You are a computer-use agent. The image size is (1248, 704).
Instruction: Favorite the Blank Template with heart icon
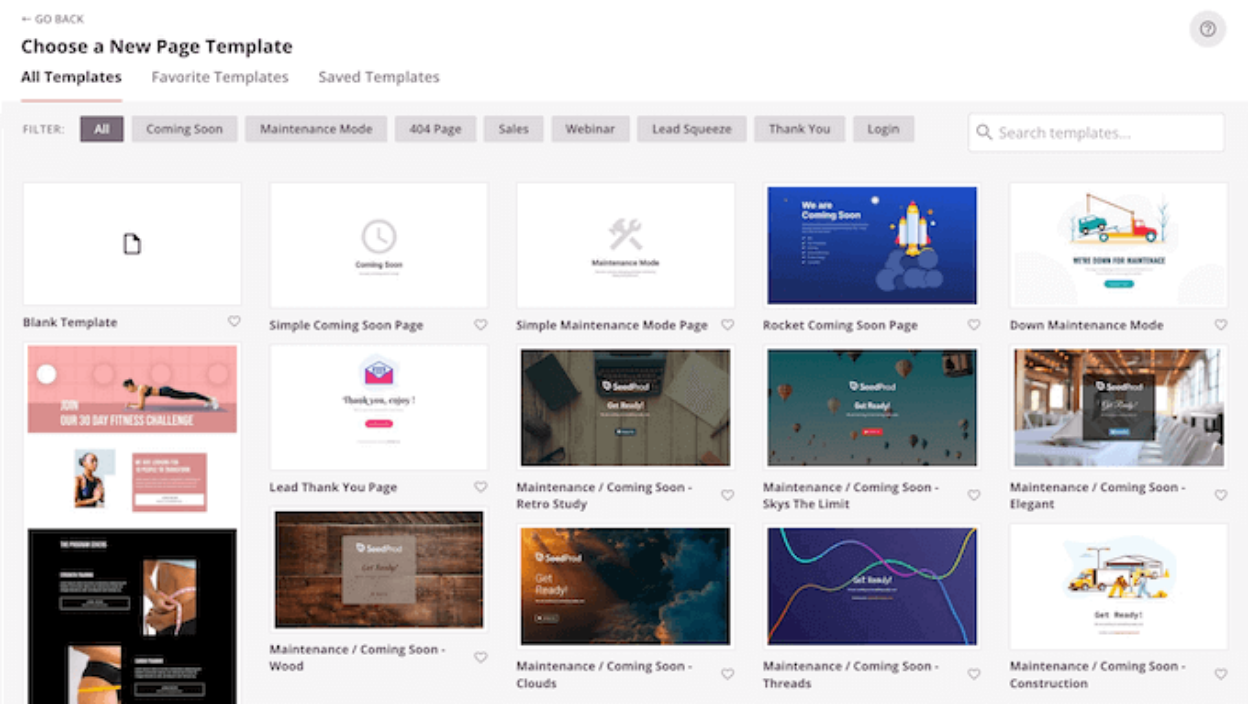(x=234, y=322)
